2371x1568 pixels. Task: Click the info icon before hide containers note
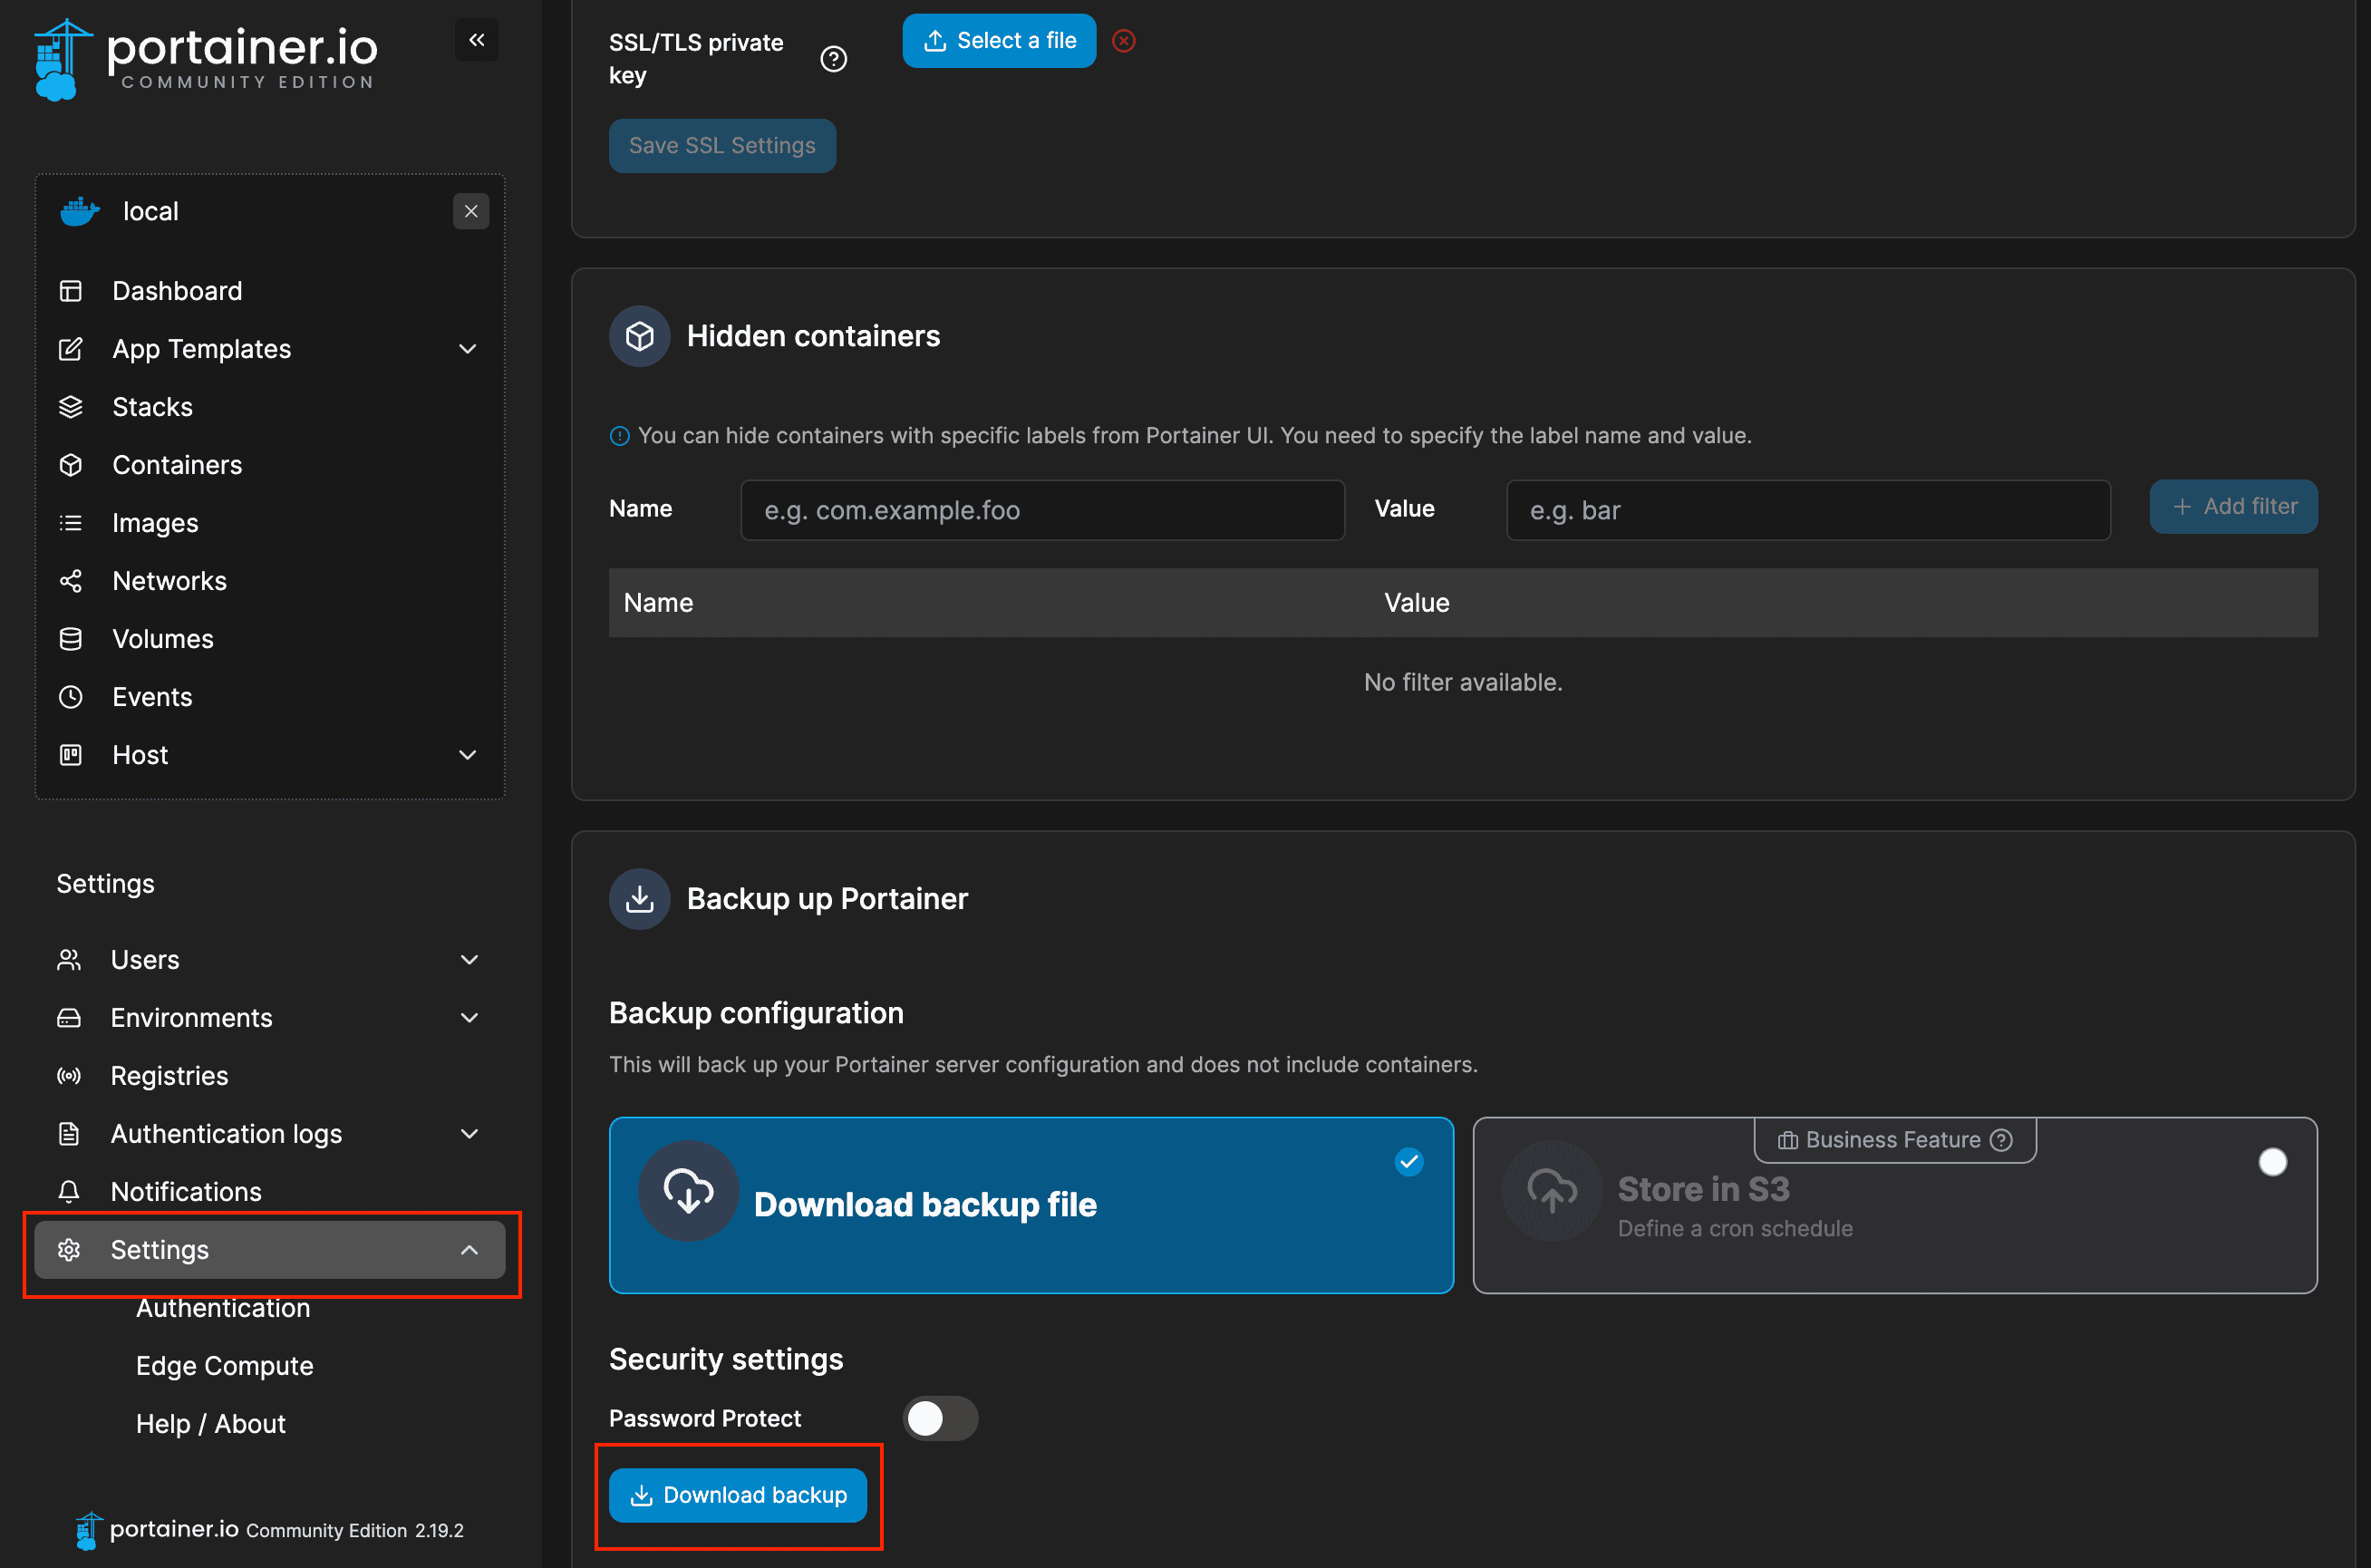tap(619, 436)
